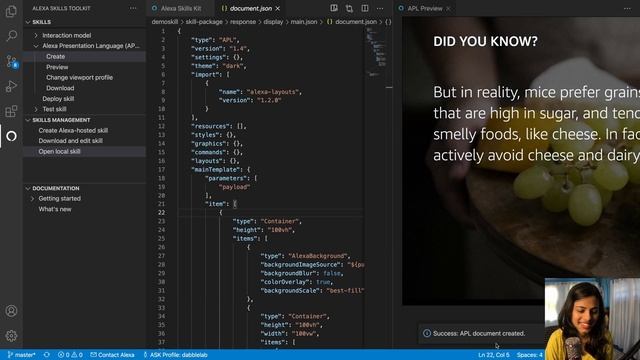Click skill-package in the breadcrumb
The height and width of the screenshot is (360, 640).
(x=204, y=22)
